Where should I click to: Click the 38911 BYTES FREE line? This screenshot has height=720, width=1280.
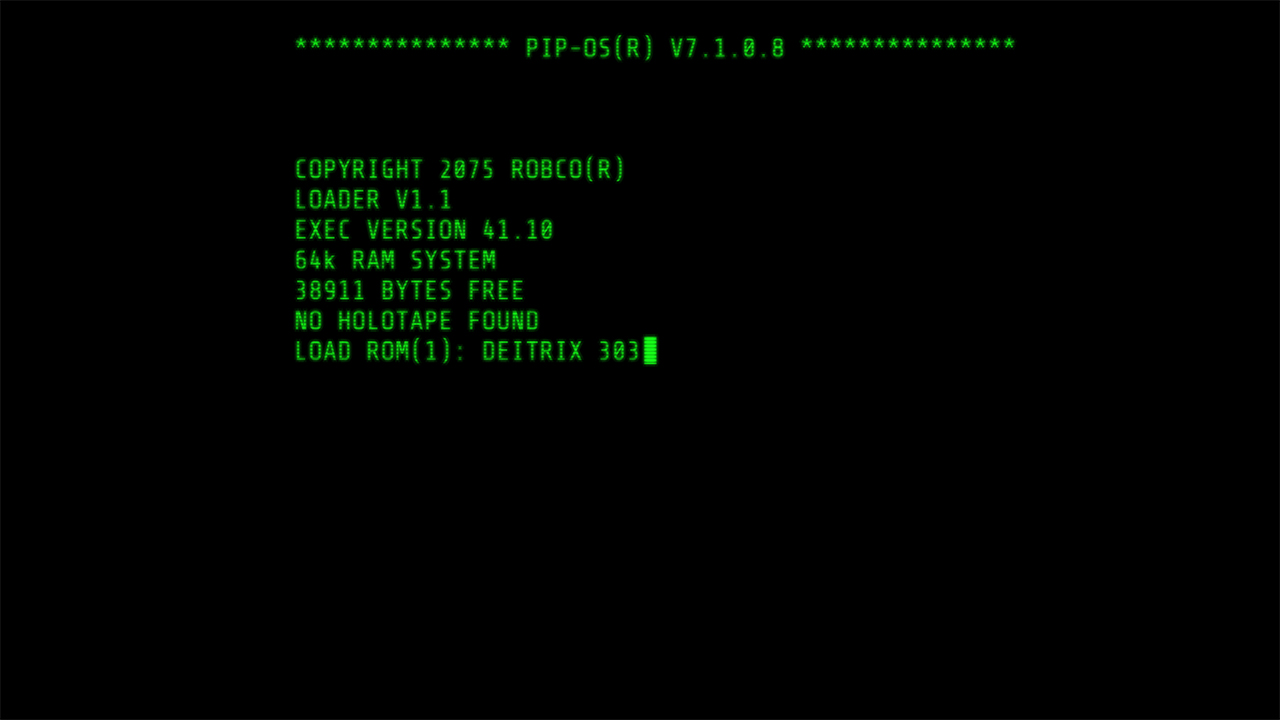tap(409, 290)
